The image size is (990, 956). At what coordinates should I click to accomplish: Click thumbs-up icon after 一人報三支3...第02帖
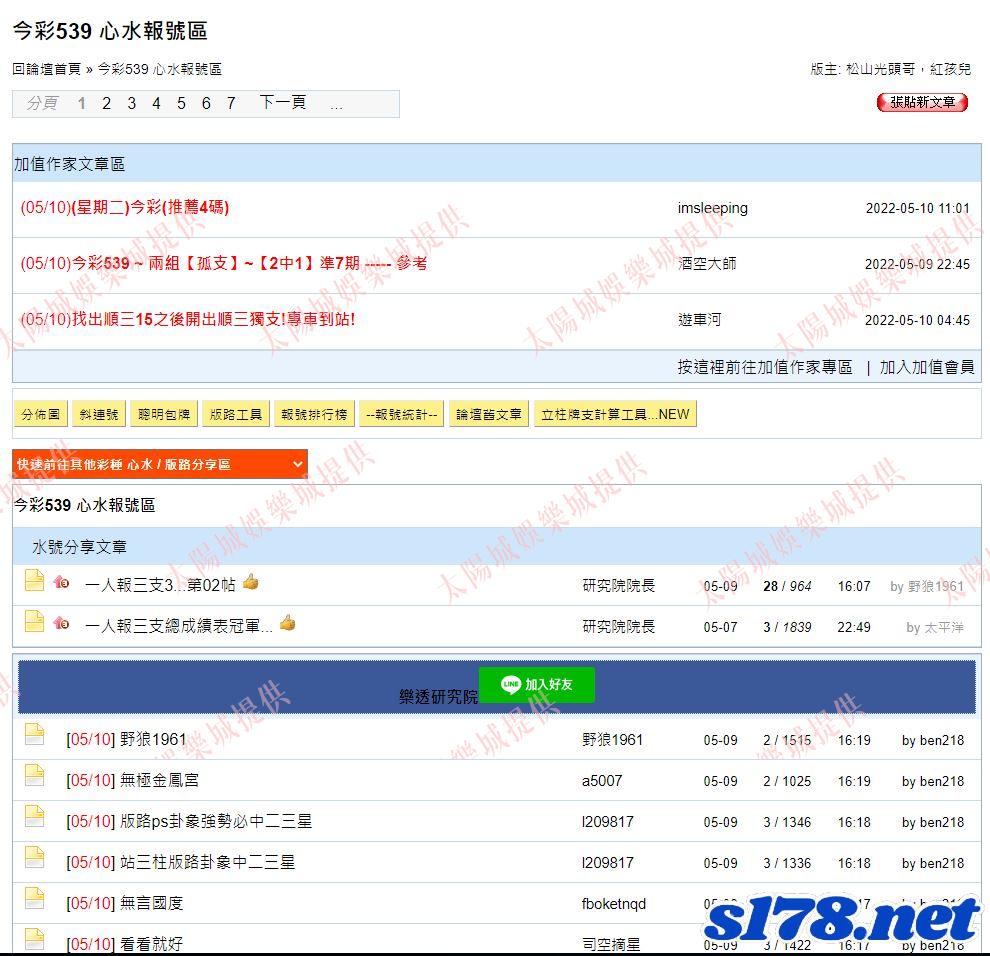point(251,582)
